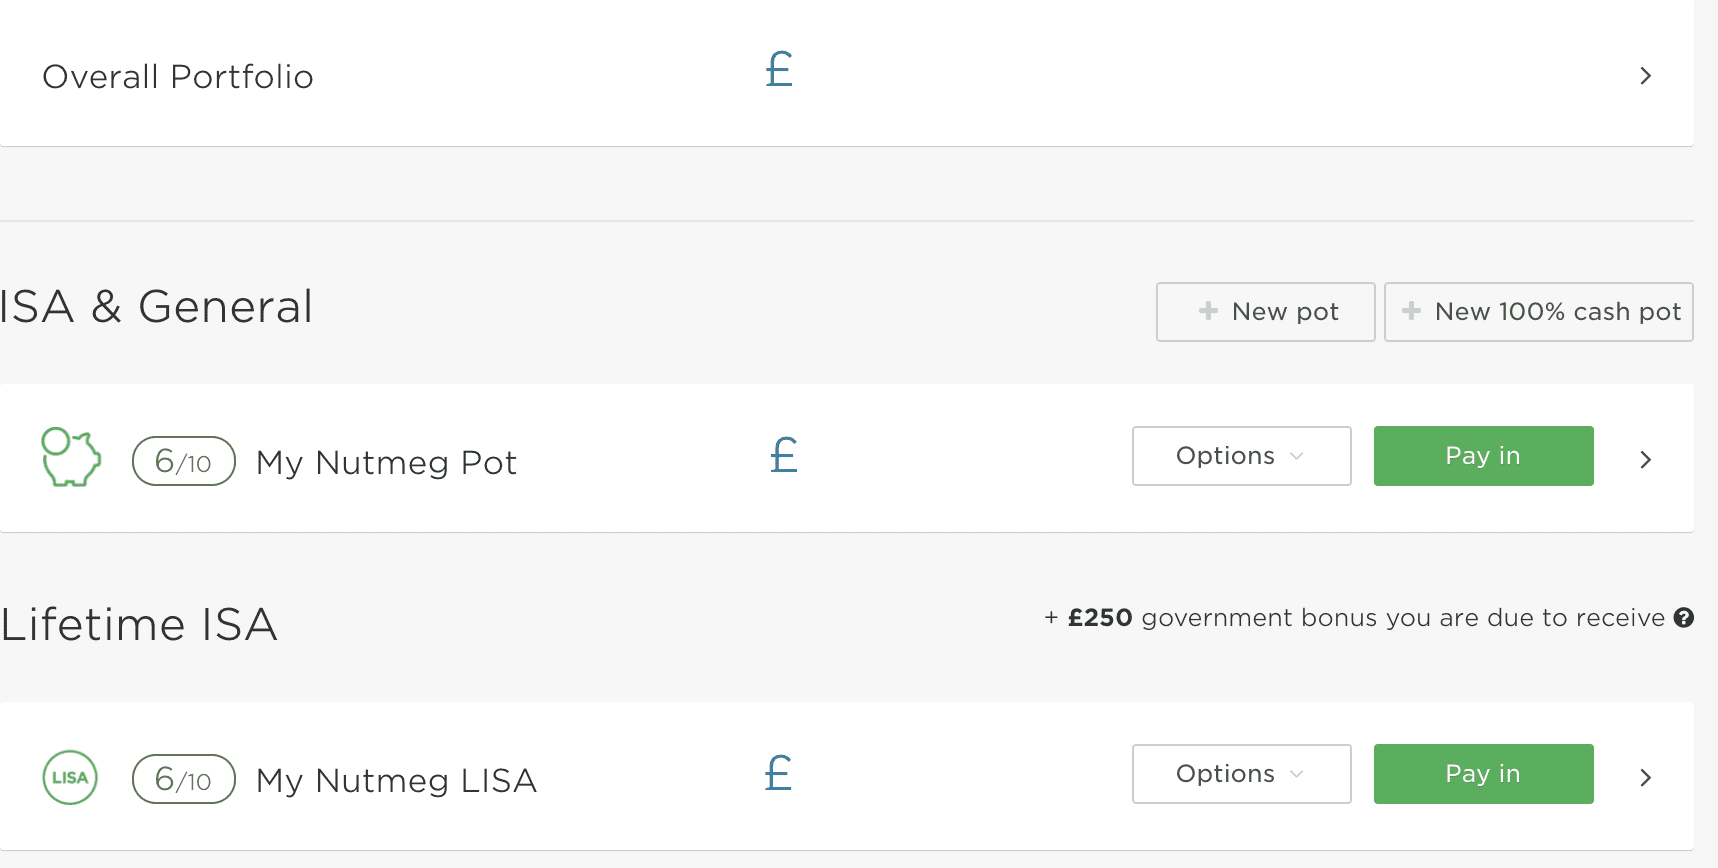Click the piggy bank icon for My Nutmeg Pot
1718x868 pixels.
[71, 457]
